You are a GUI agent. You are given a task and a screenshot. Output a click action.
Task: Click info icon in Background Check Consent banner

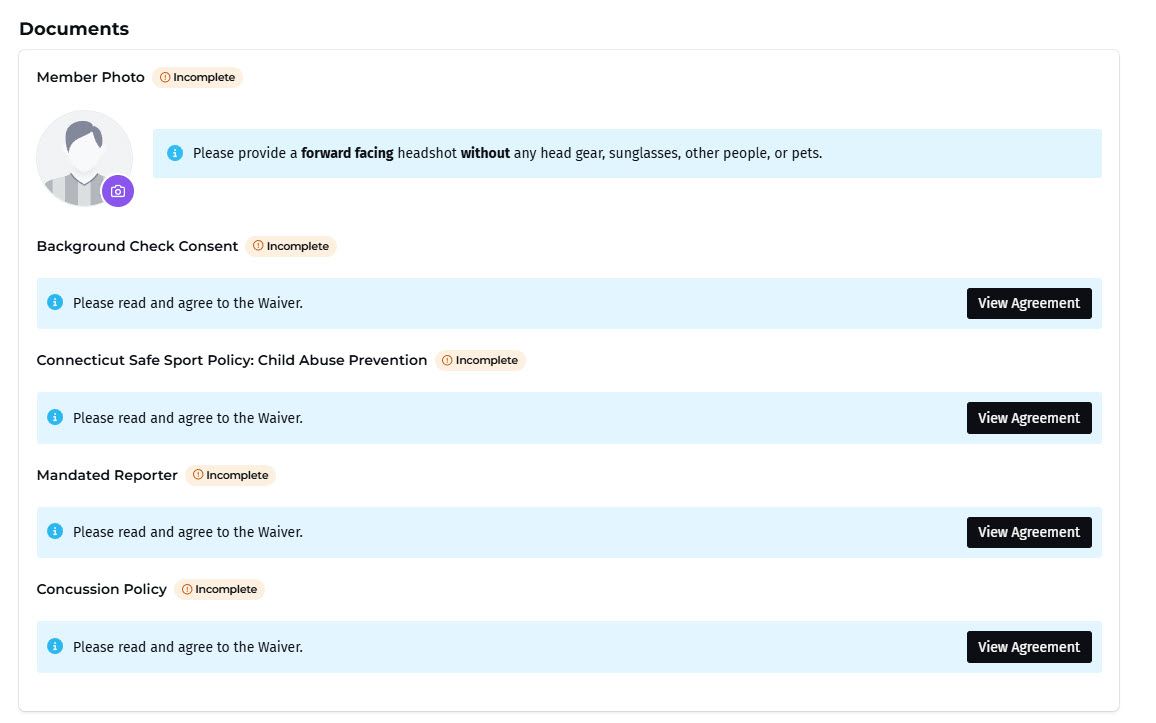click(x=55, y=302)
